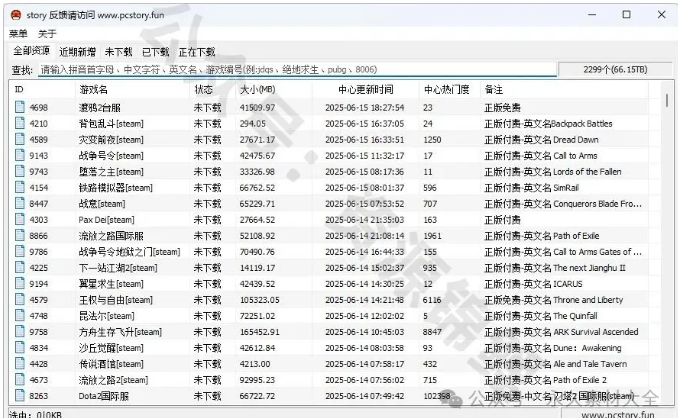
Task: Switch to the 正在下载 tab
Action: point(197,52)
